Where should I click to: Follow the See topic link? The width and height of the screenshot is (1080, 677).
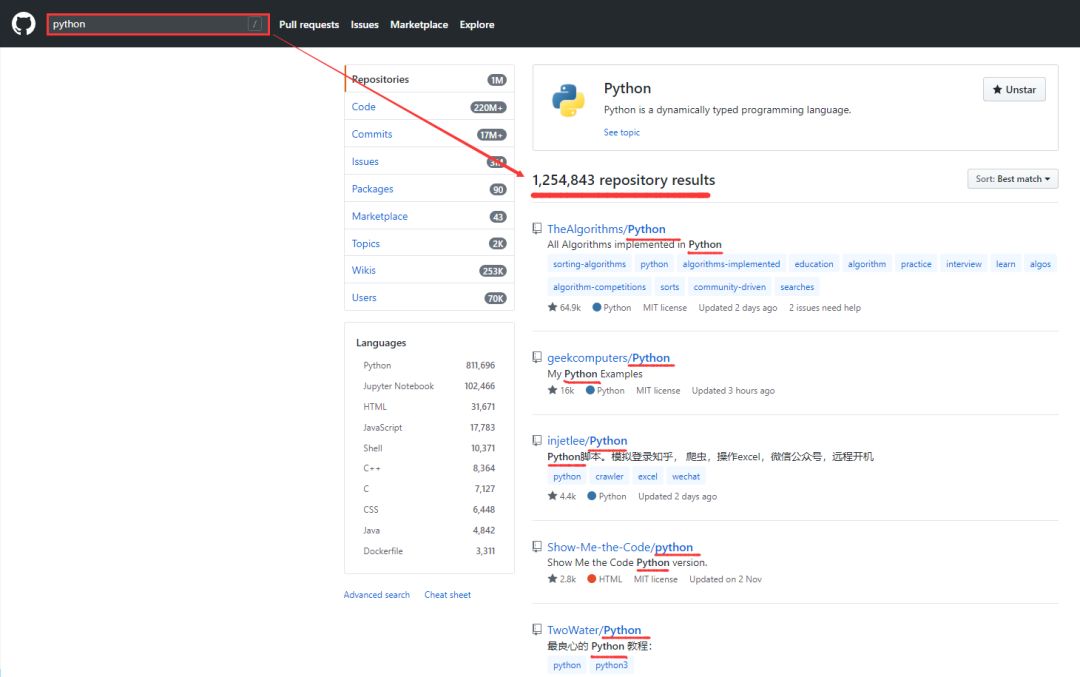621,132
